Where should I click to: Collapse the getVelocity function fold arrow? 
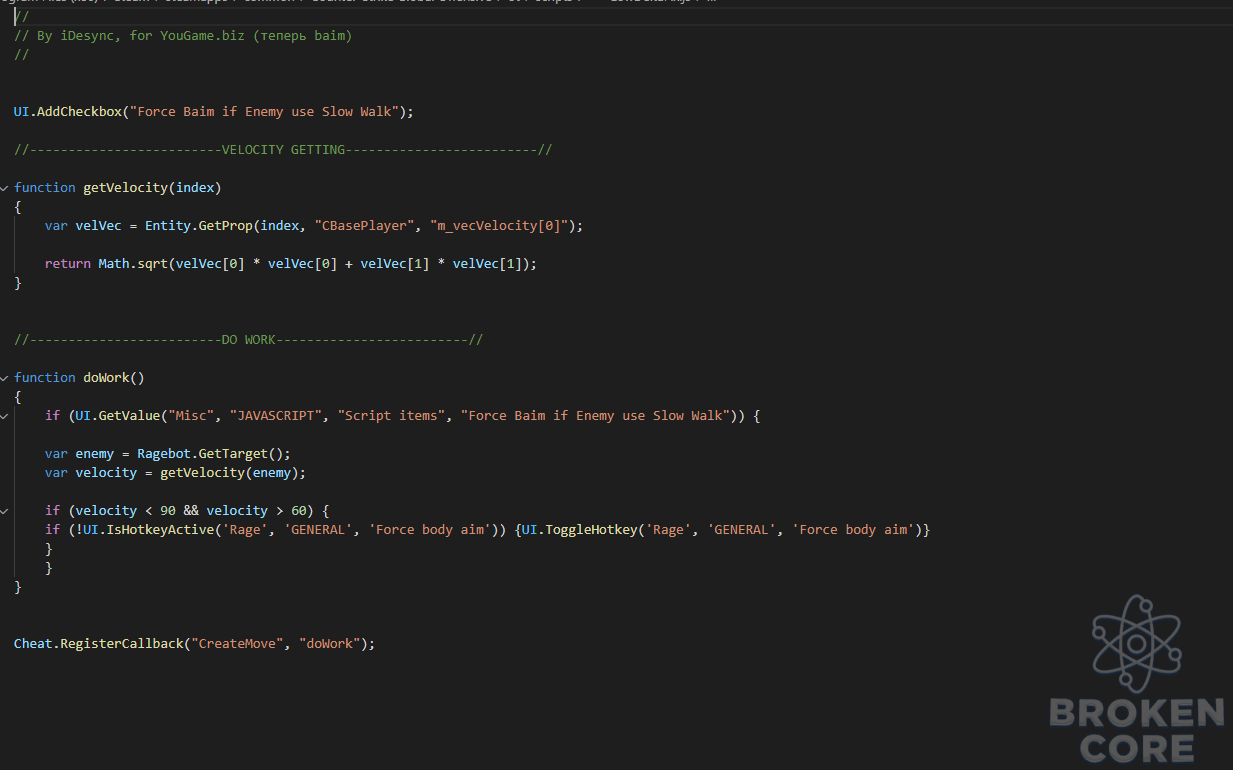point(5,188)
